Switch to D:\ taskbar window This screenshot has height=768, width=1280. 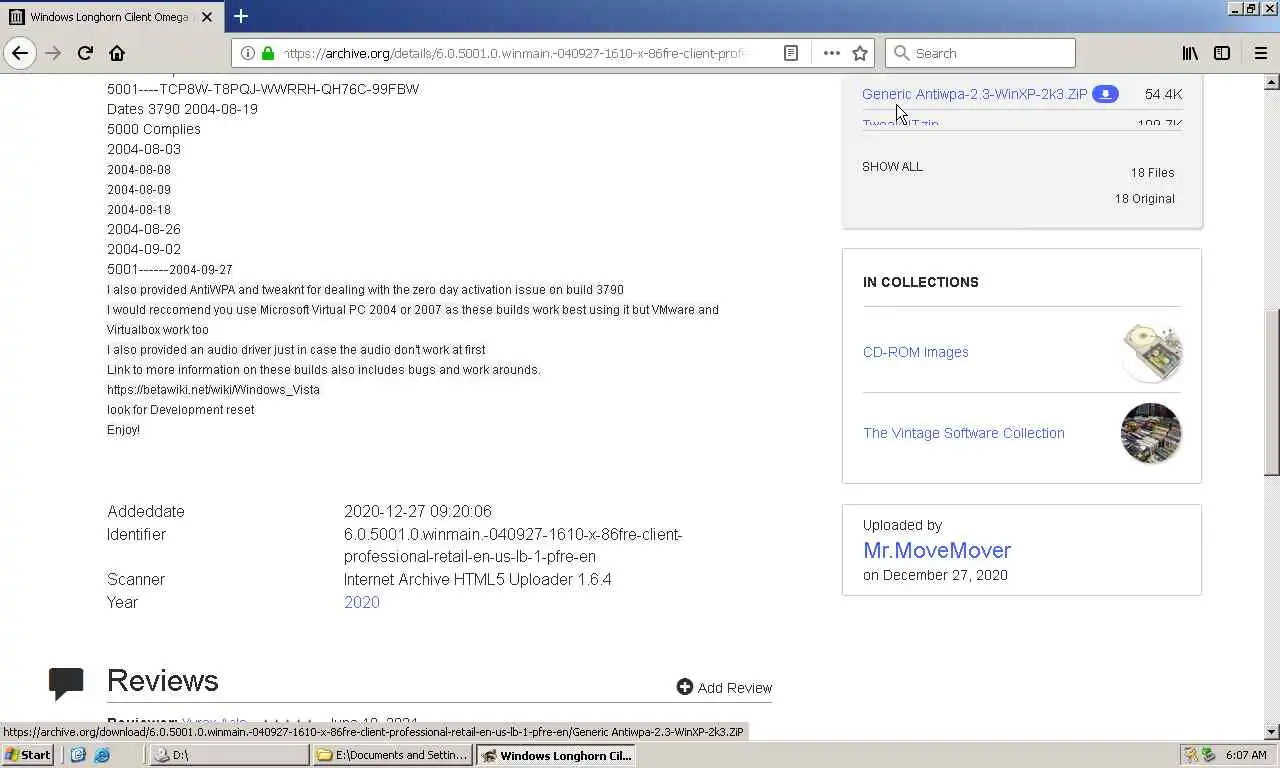(x=229, y=755)
